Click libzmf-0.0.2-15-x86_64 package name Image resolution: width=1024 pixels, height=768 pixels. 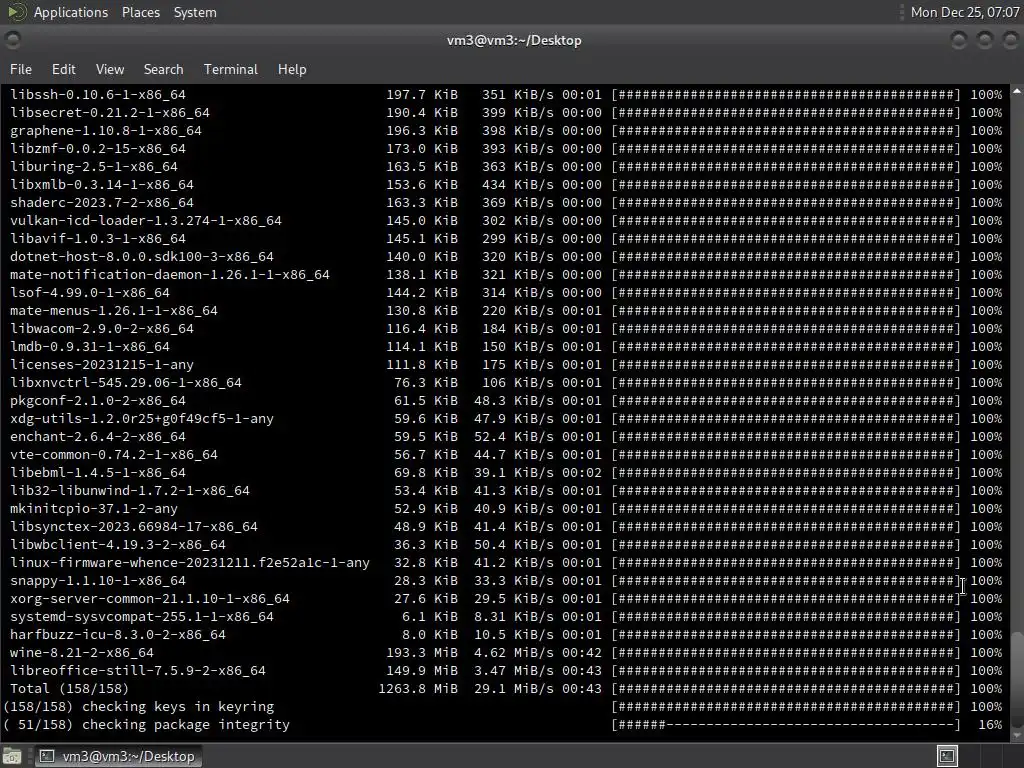click(x=98, y=148)
